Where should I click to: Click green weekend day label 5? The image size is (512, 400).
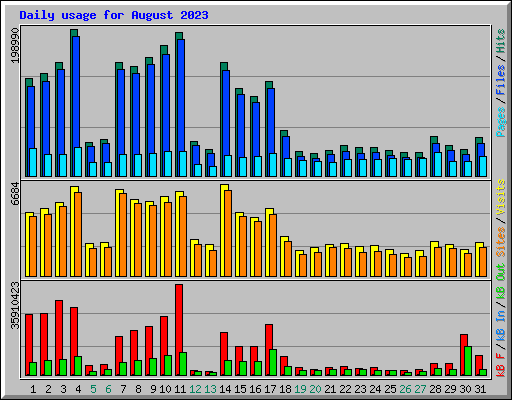(93, 389)
